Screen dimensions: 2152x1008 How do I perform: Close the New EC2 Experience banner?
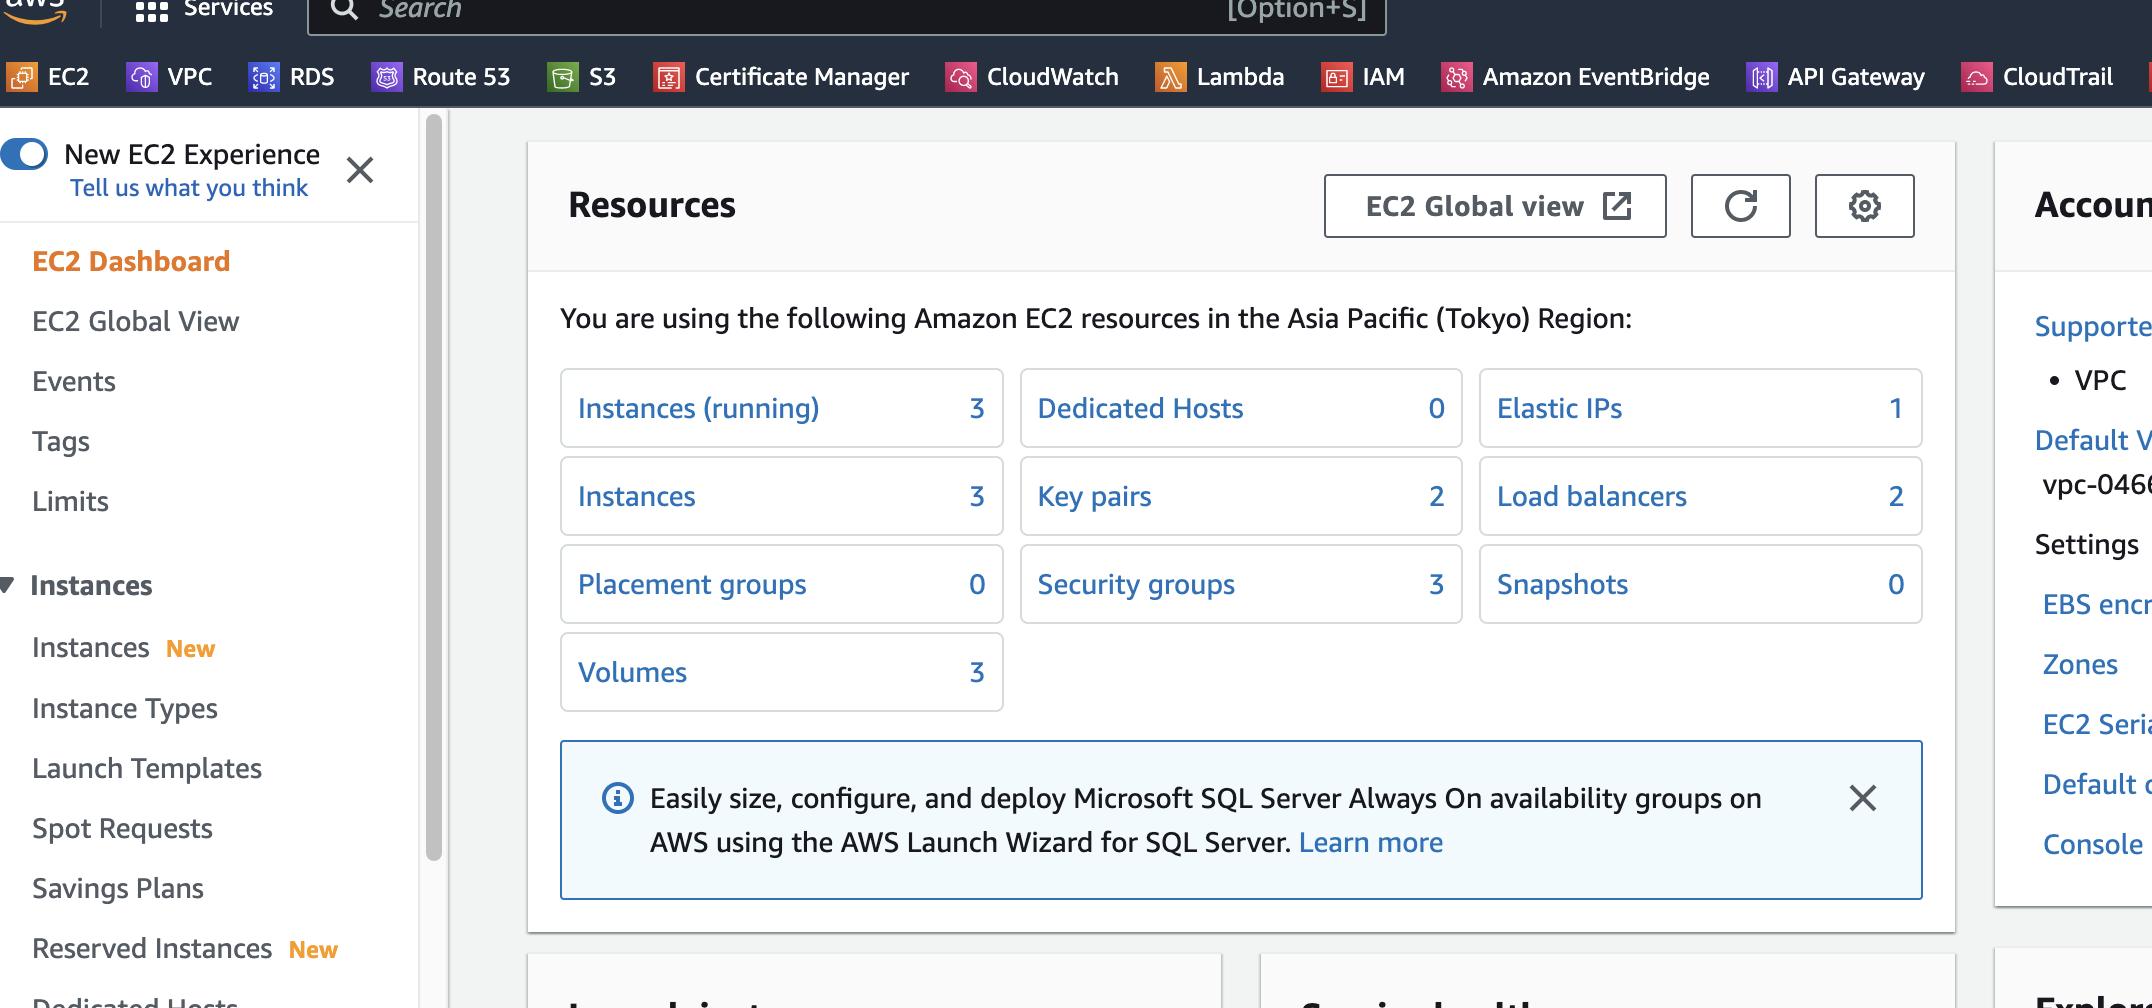(x=360, y=170)
